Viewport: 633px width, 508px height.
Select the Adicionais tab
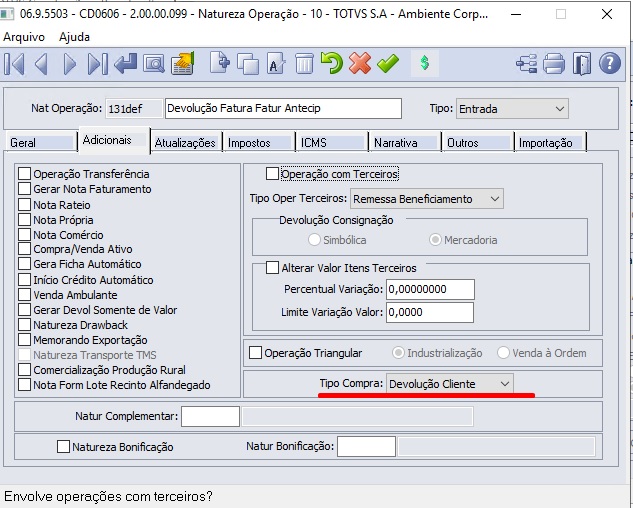pyautogui.click(x=114, y=141)
